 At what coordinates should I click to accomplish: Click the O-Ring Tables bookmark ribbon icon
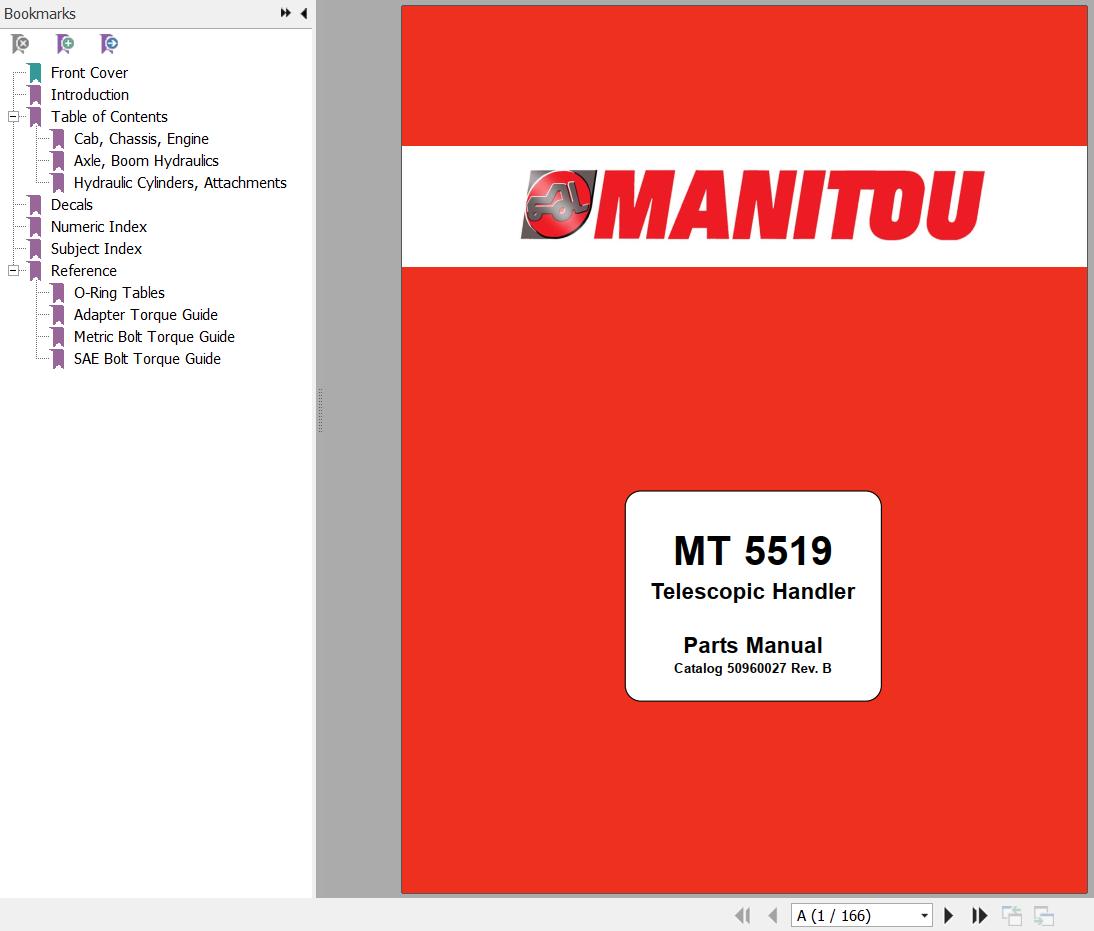point(59,293)
